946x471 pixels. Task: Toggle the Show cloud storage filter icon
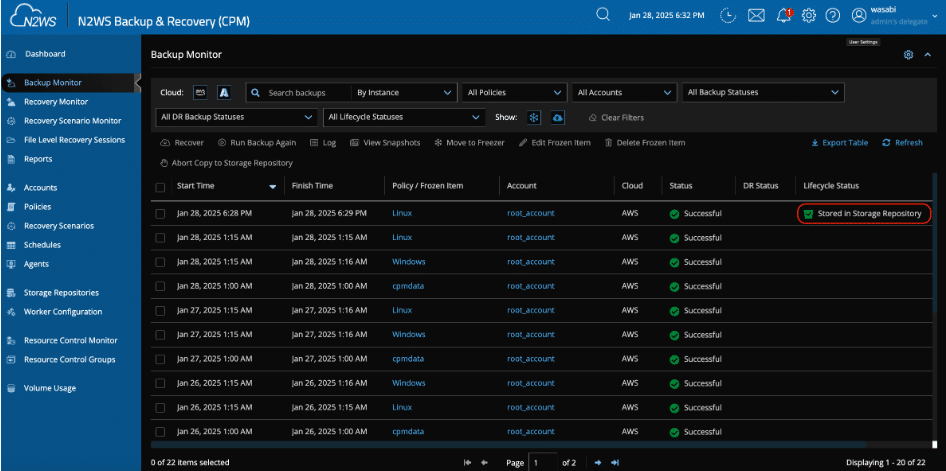pyautogui.click(x=558, y=118)
